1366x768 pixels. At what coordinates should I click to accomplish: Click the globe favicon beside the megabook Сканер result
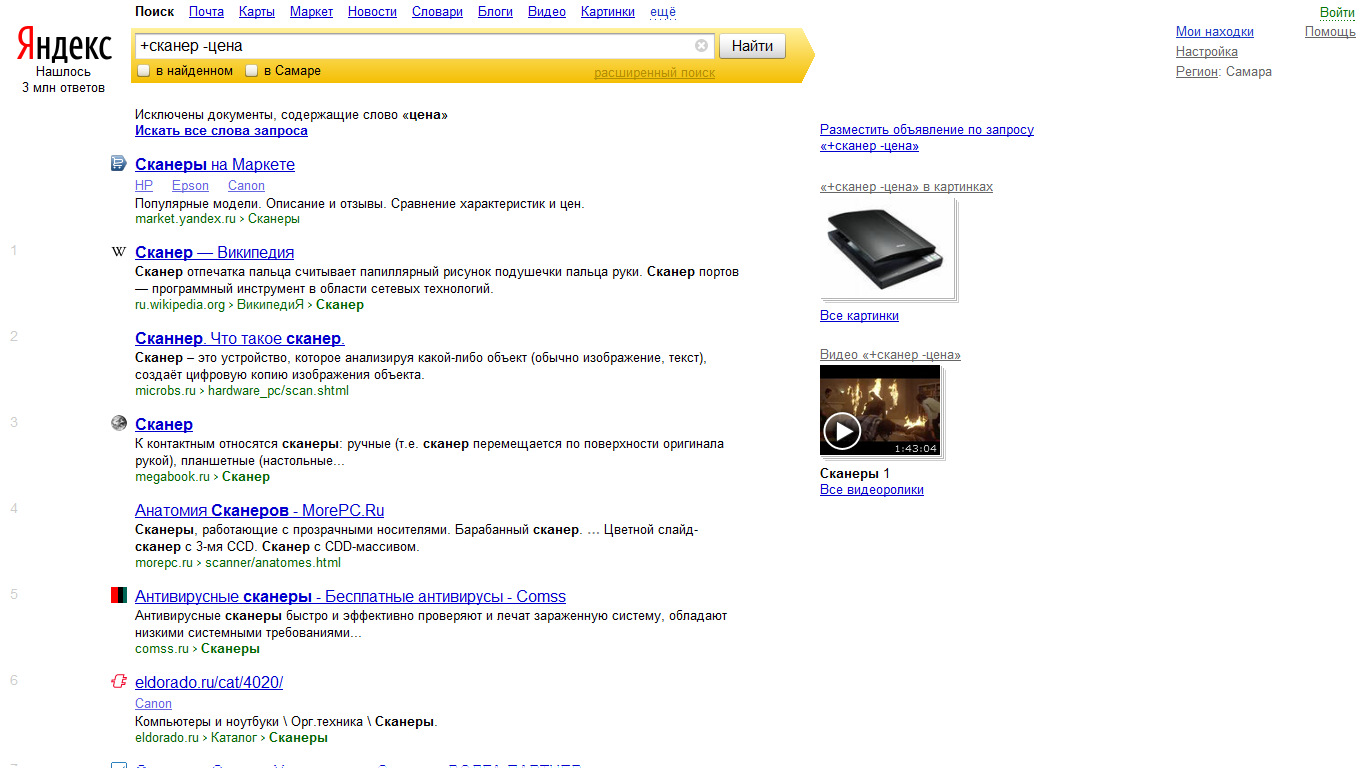(119, 423)
